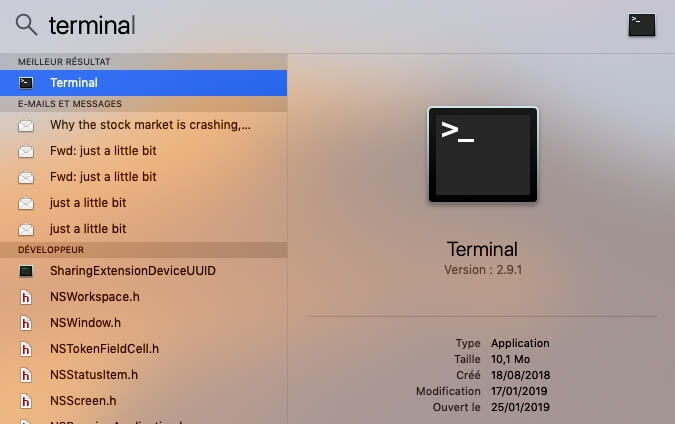This screenshot has height=424, width=675.
Task: Open SharingExtensionDeviceUUID result
Action: coord(143,271)
